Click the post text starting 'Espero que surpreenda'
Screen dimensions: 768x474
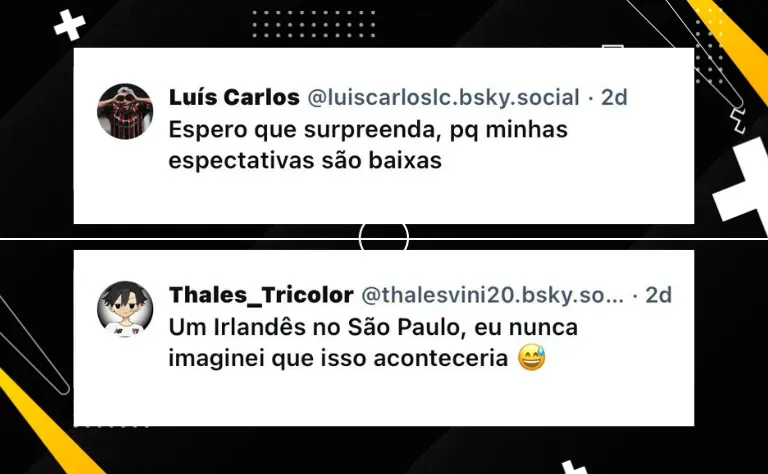coord(368,145)
